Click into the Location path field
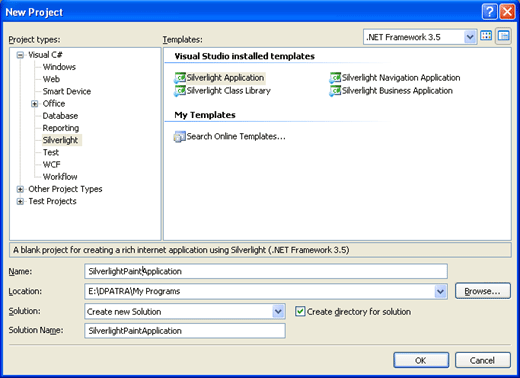 point(260,292)
